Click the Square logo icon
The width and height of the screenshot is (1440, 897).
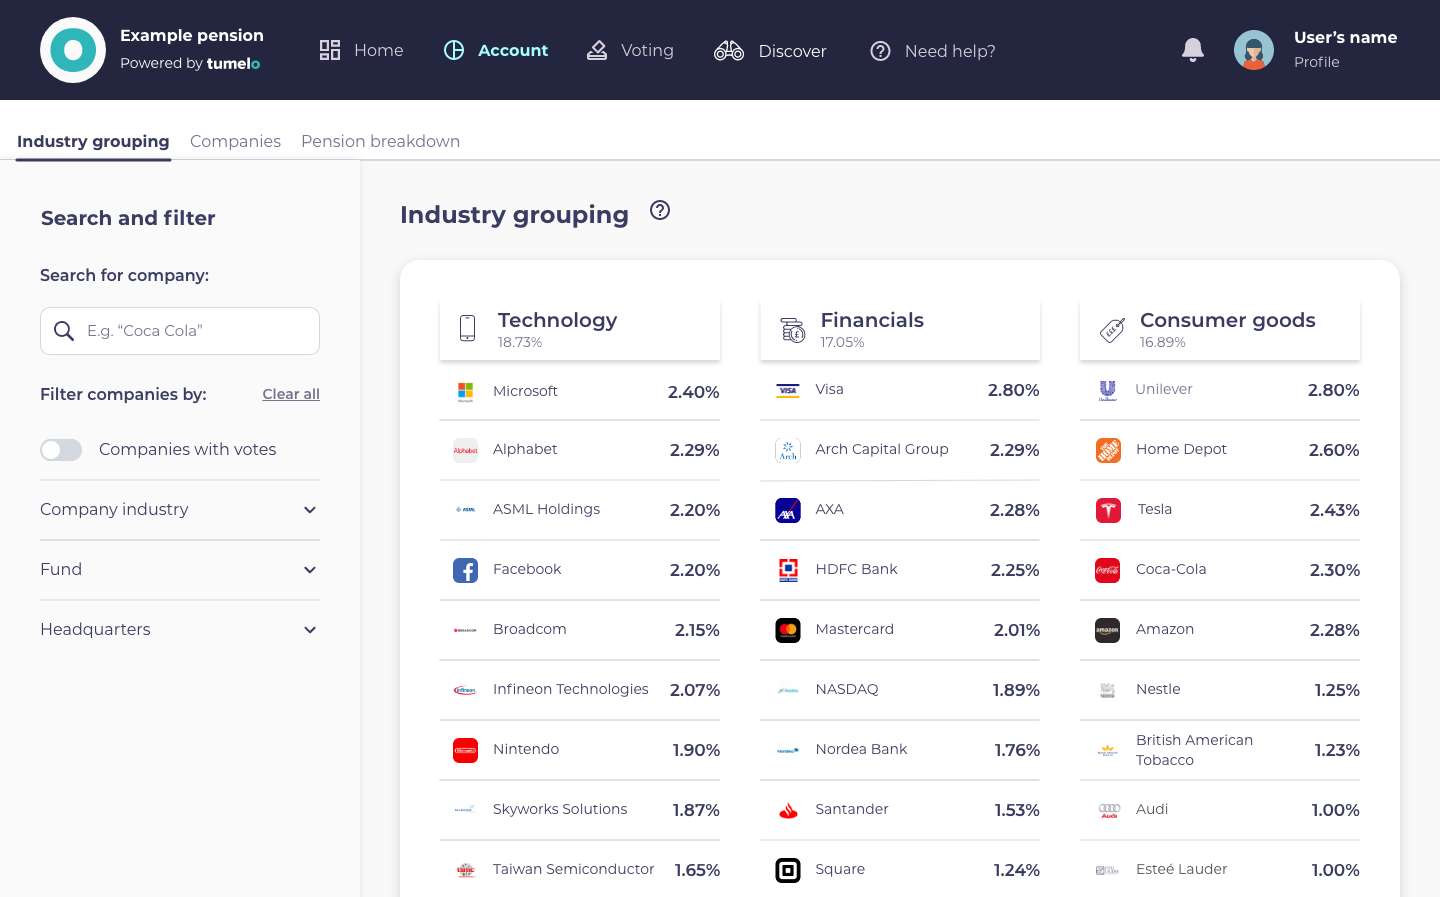(788, 870)
